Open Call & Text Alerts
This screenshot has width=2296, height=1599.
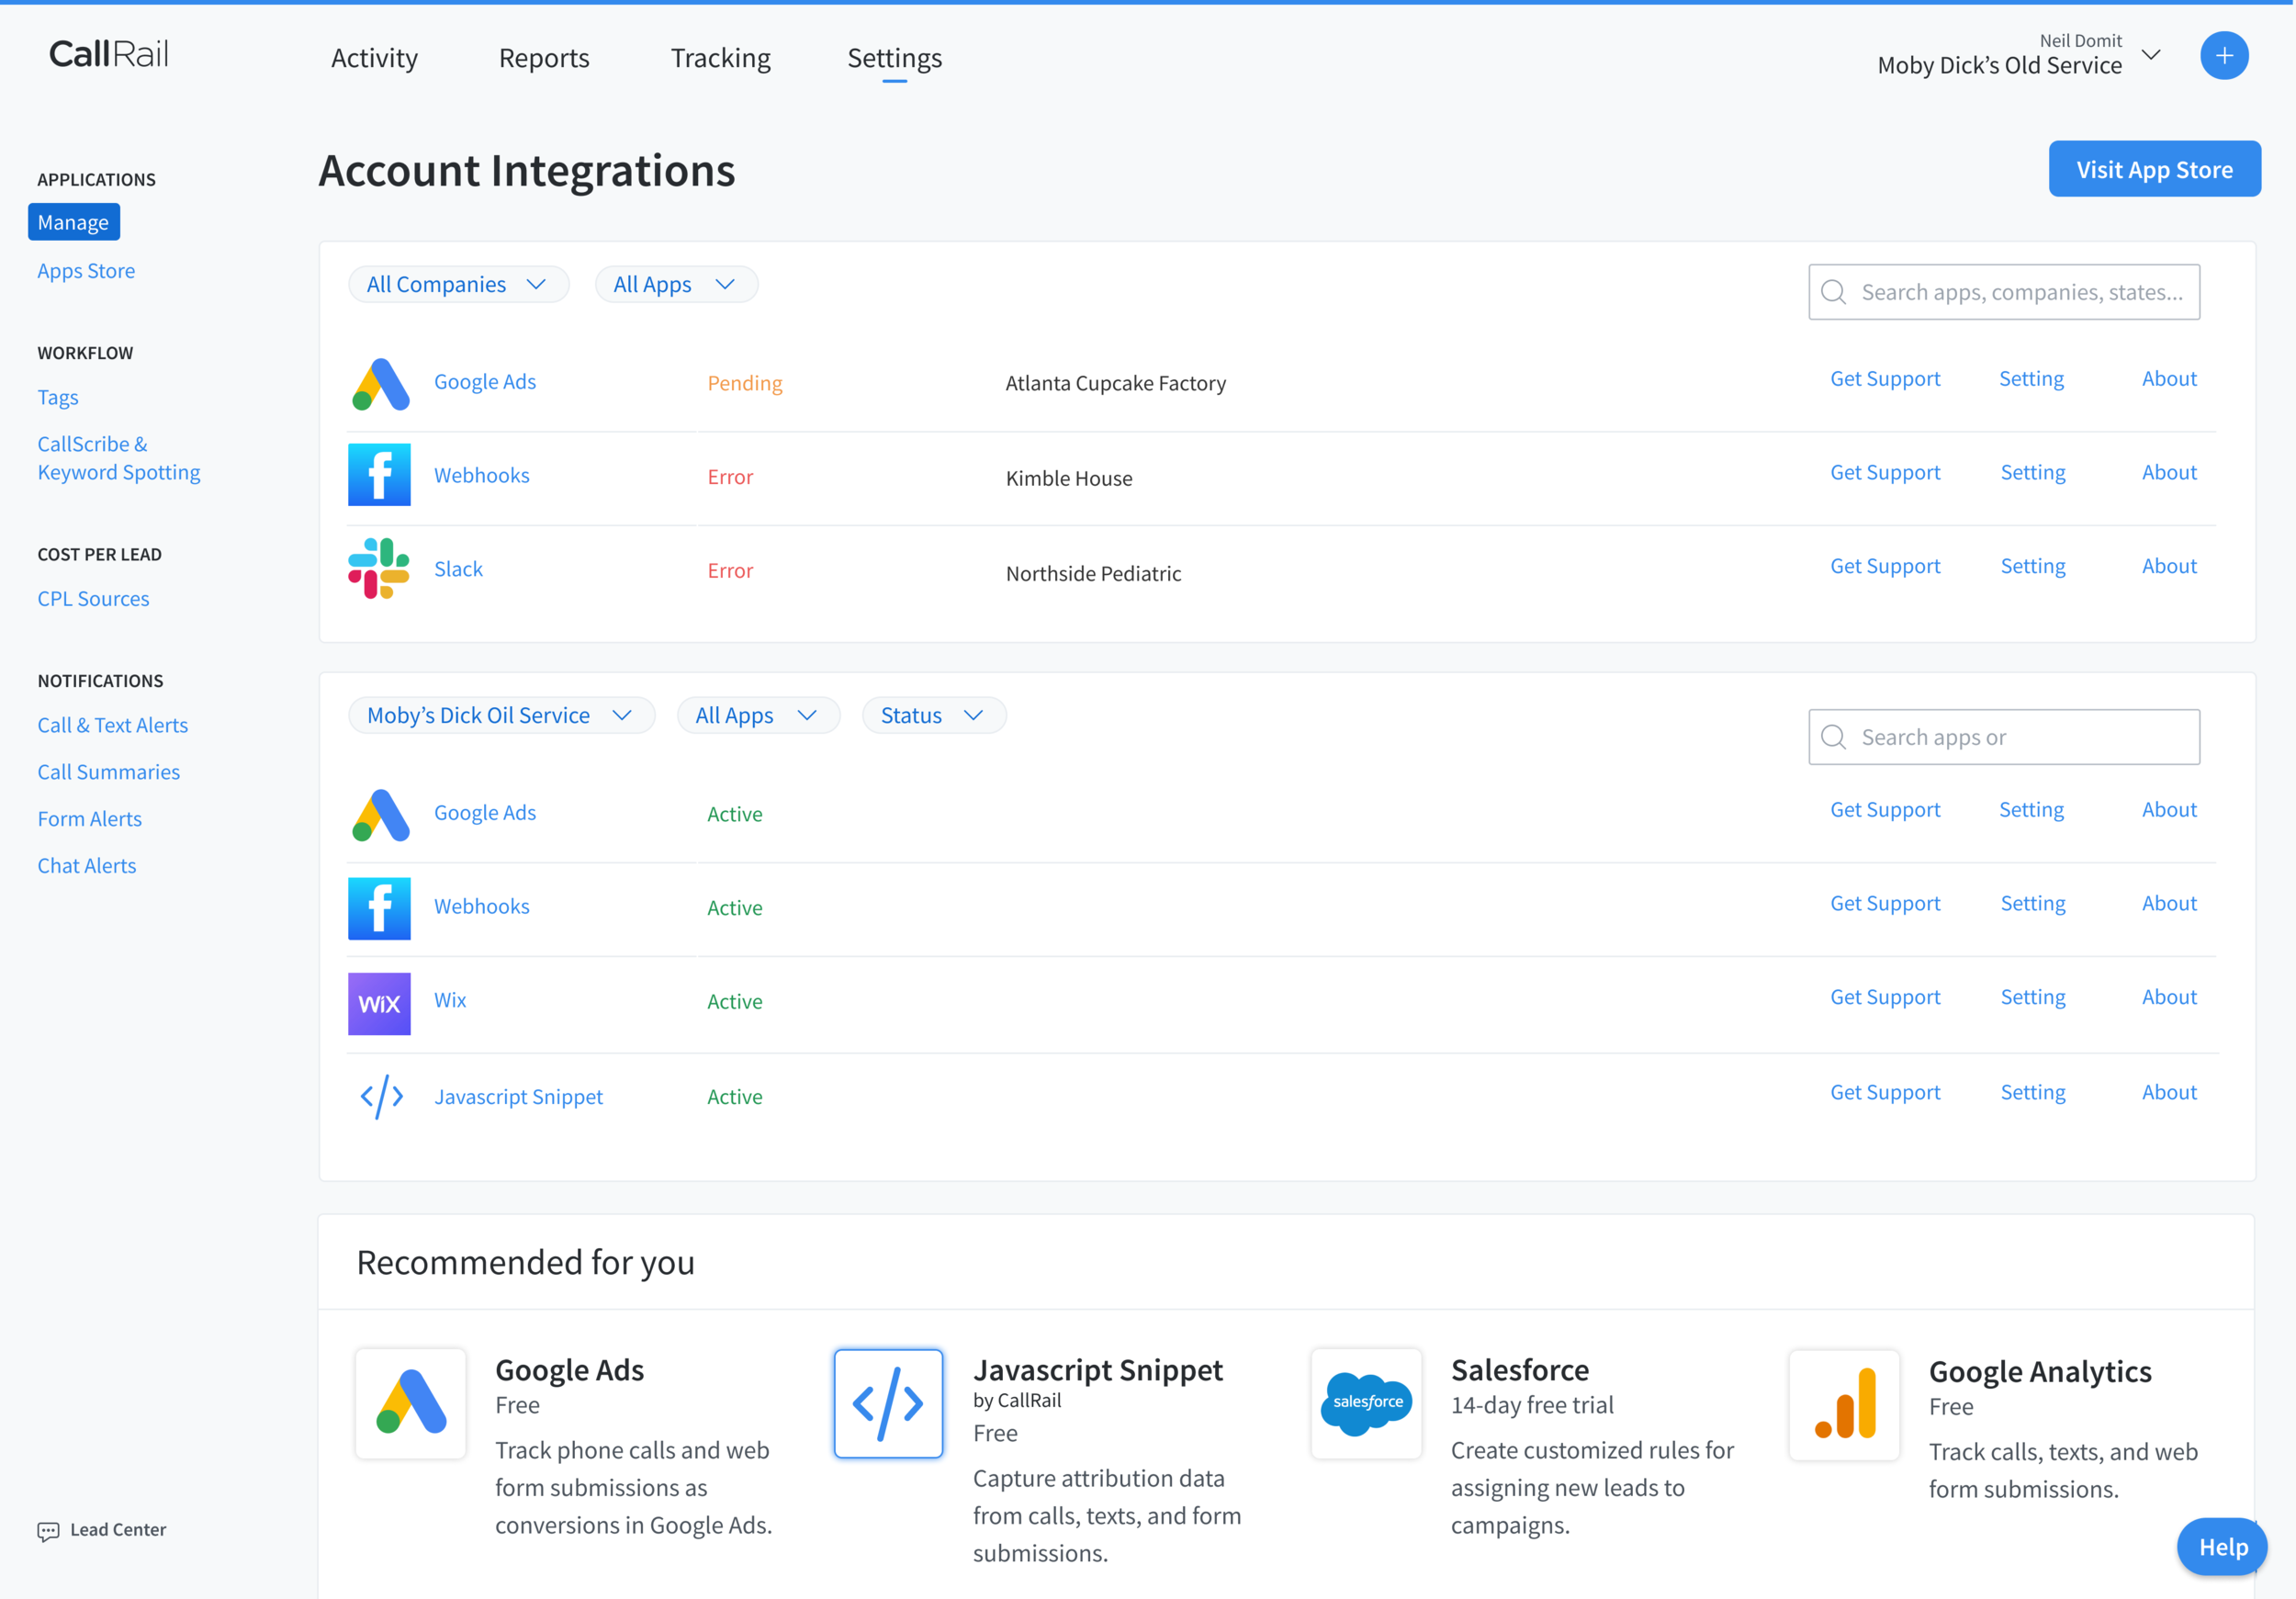click(113, 725)
